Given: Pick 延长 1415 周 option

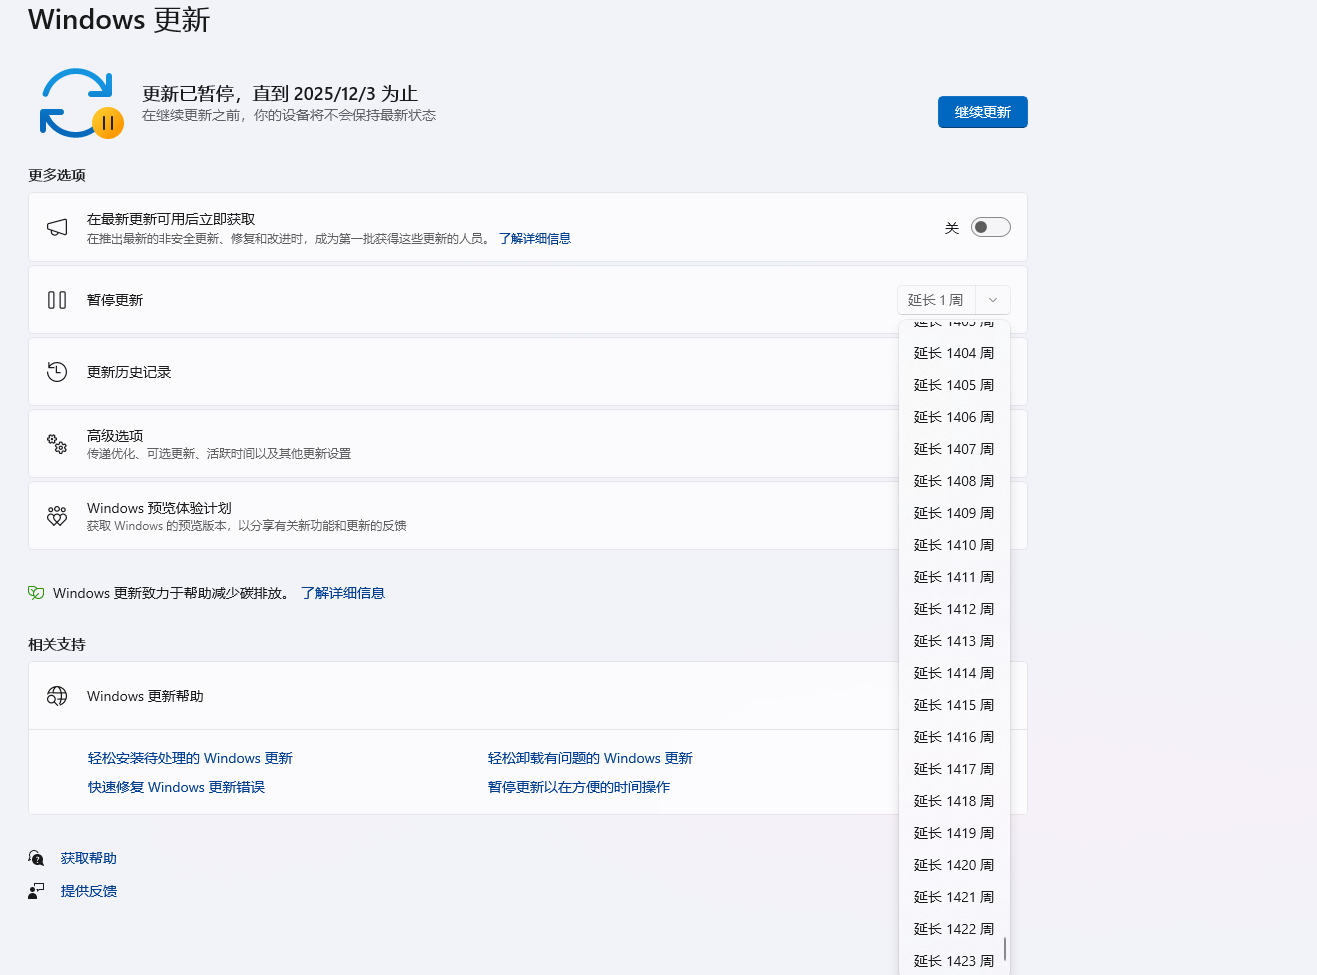Looking at the screenshot, I should [954, 705].
